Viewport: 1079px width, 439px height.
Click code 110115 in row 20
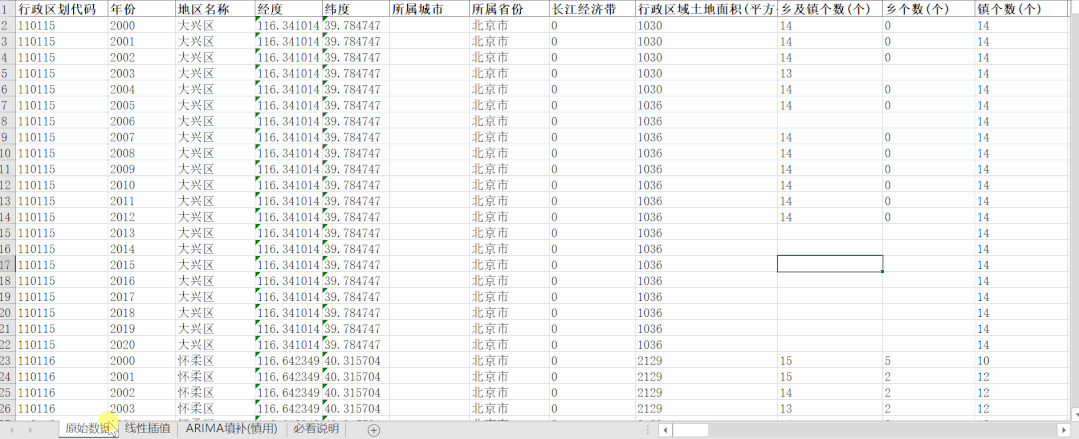61,312
